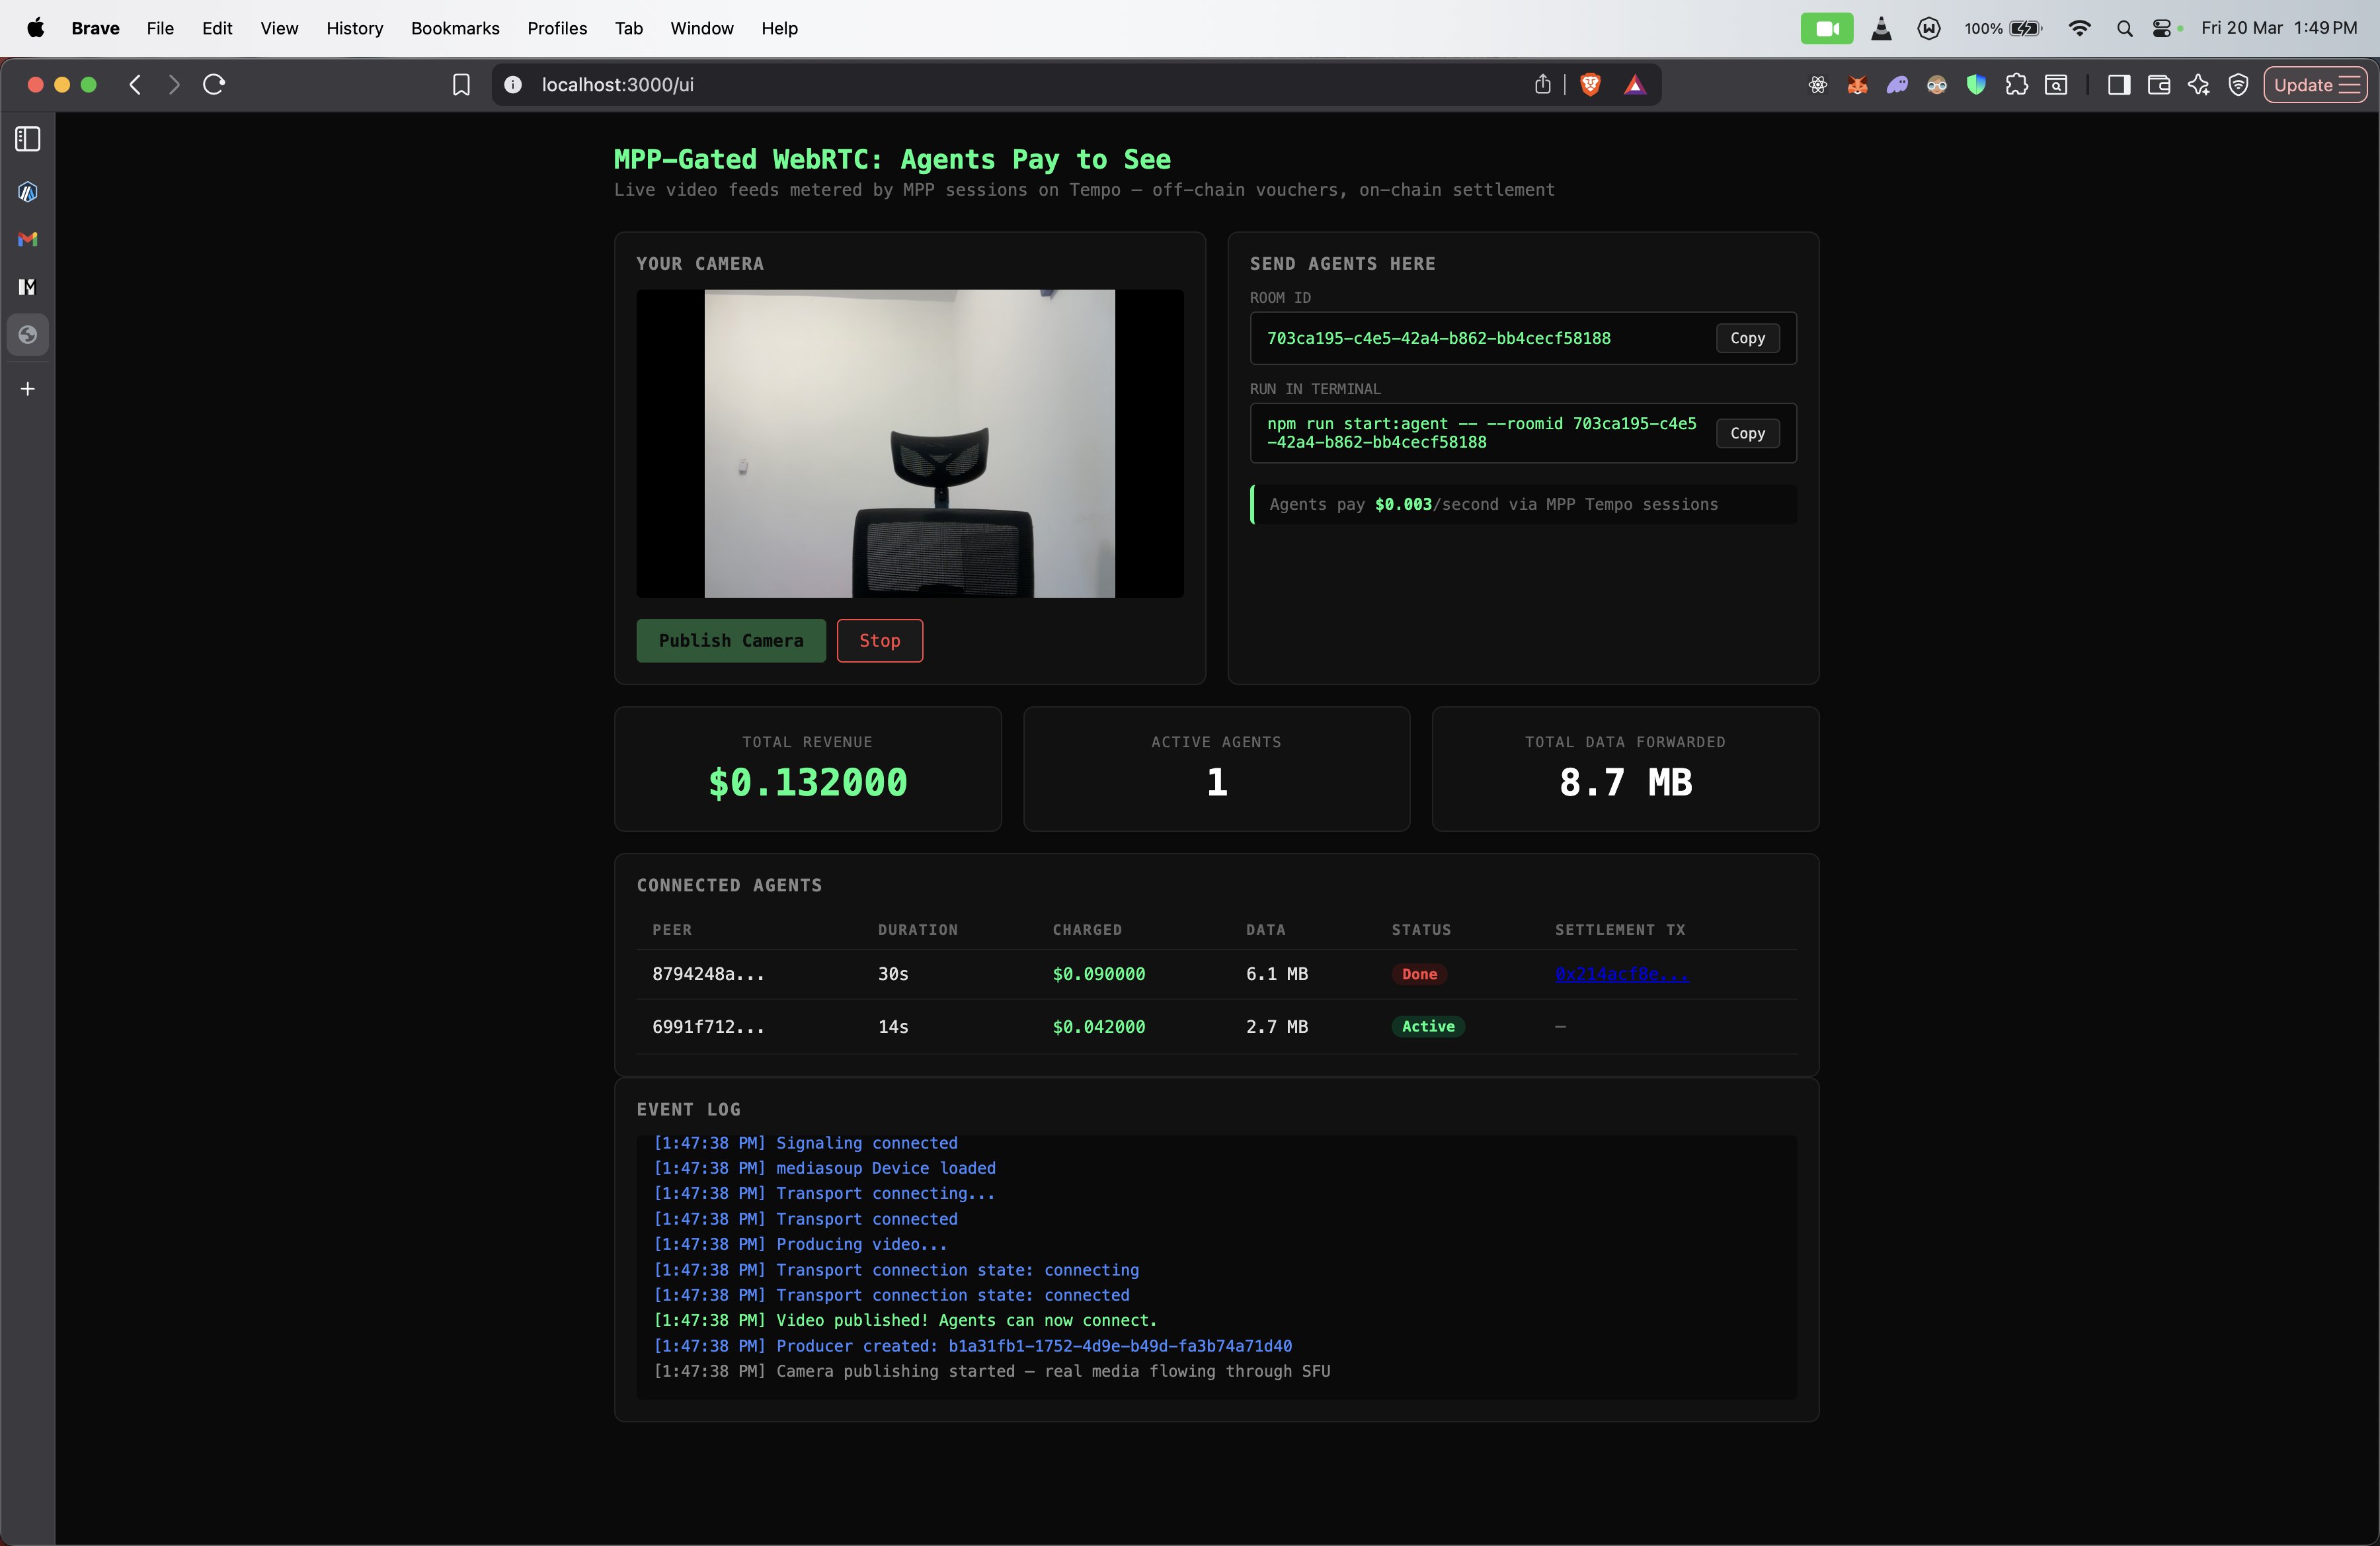The height and width of the screenshot is (1546, 2380).
Task: Reload the page with refresh icon
Action: click(214, 85)
